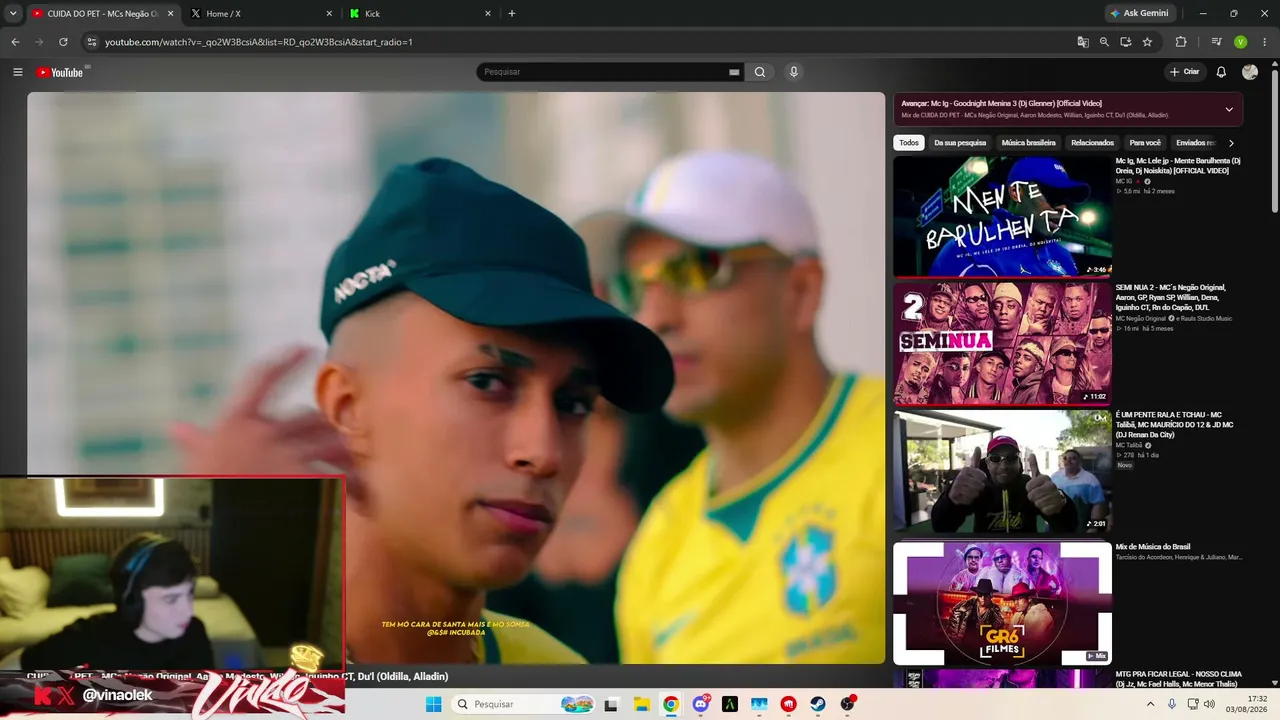Close the Home / X tab
The height and width of the screenshot is (720, 1280).
coord(329,14)
